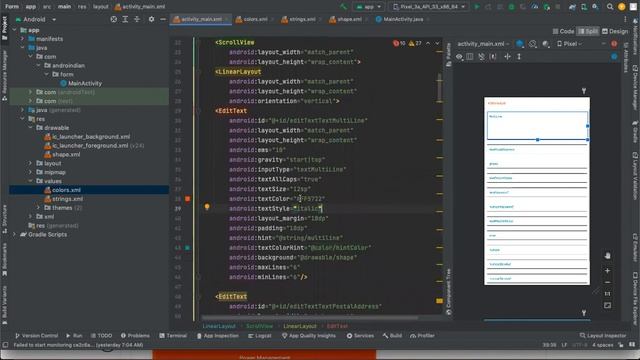Open the Profile app icon in toolbar
The width and height of the screenshot is (640, 360).
[535, 7]
